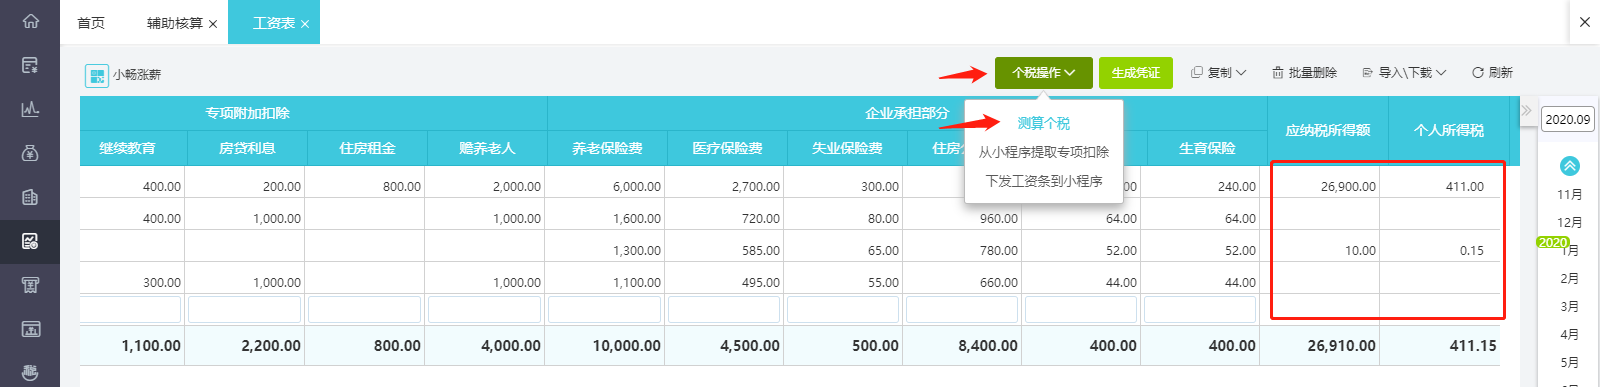Image resolution: width=1600 pixels, height=387 pixels.
Task: Select 从小程序提取专项扣除 menu item
Action: click(x=1043, y=152)
